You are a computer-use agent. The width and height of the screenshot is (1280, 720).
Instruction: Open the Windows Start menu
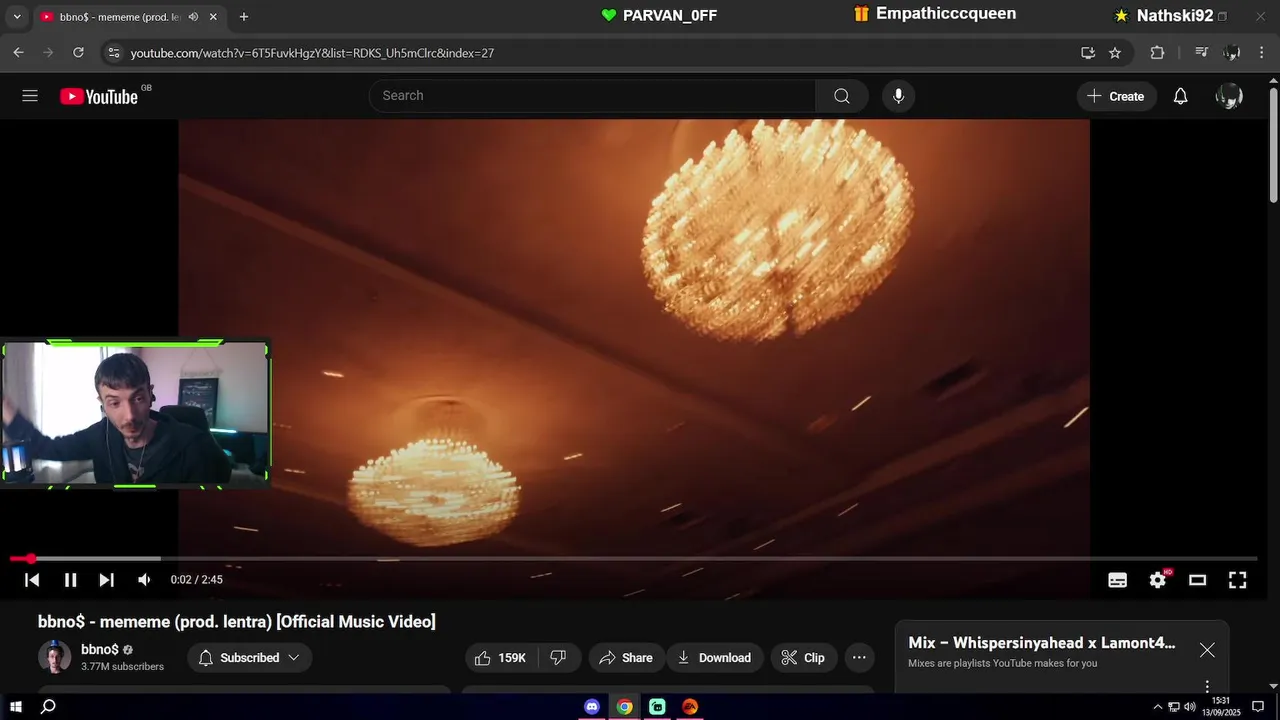click(16, 706)
